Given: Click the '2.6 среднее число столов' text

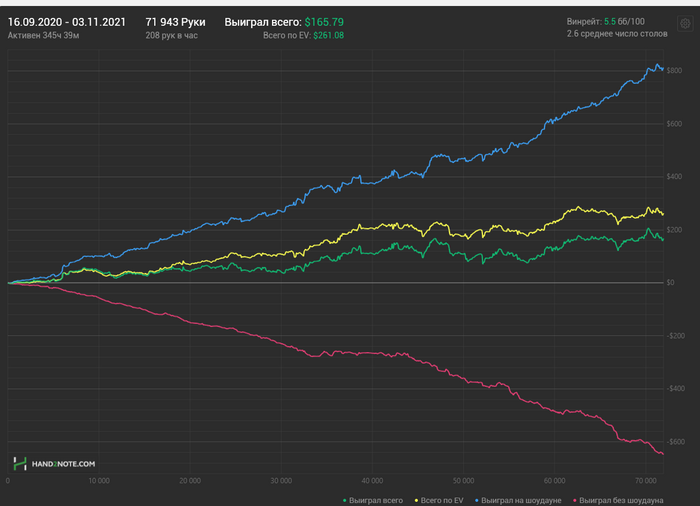Looking at the screenshot, I should click(617, 34).
